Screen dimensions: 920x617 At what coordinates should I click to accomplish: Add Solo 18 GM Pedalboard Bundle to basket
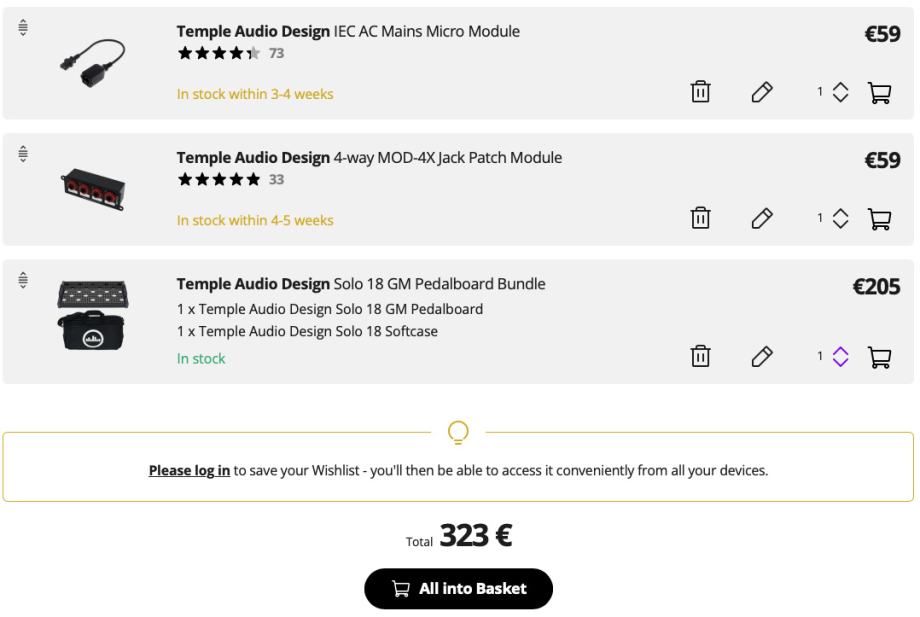tap(880, 356)
